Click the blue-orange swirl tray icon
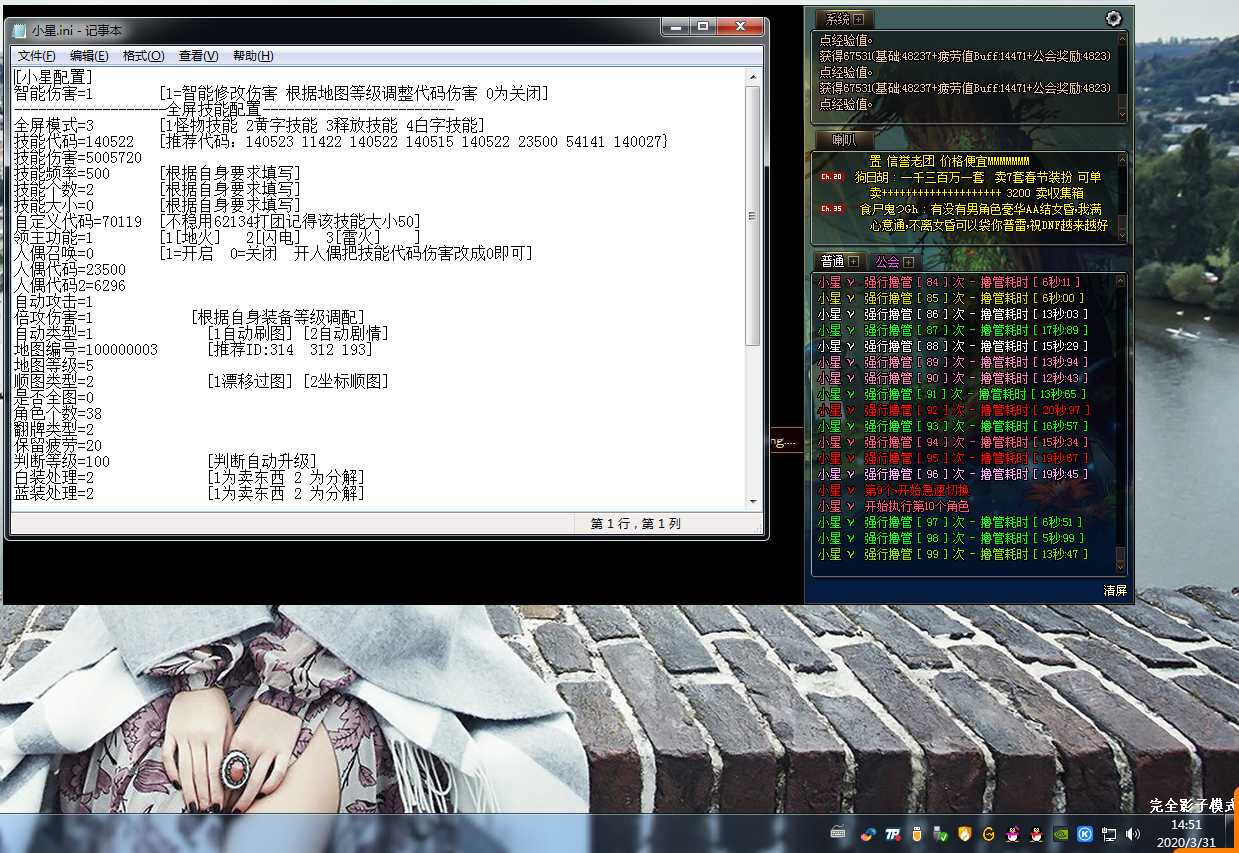The height and width of the screenshot is (853, 1239). (x=868, y=833)
